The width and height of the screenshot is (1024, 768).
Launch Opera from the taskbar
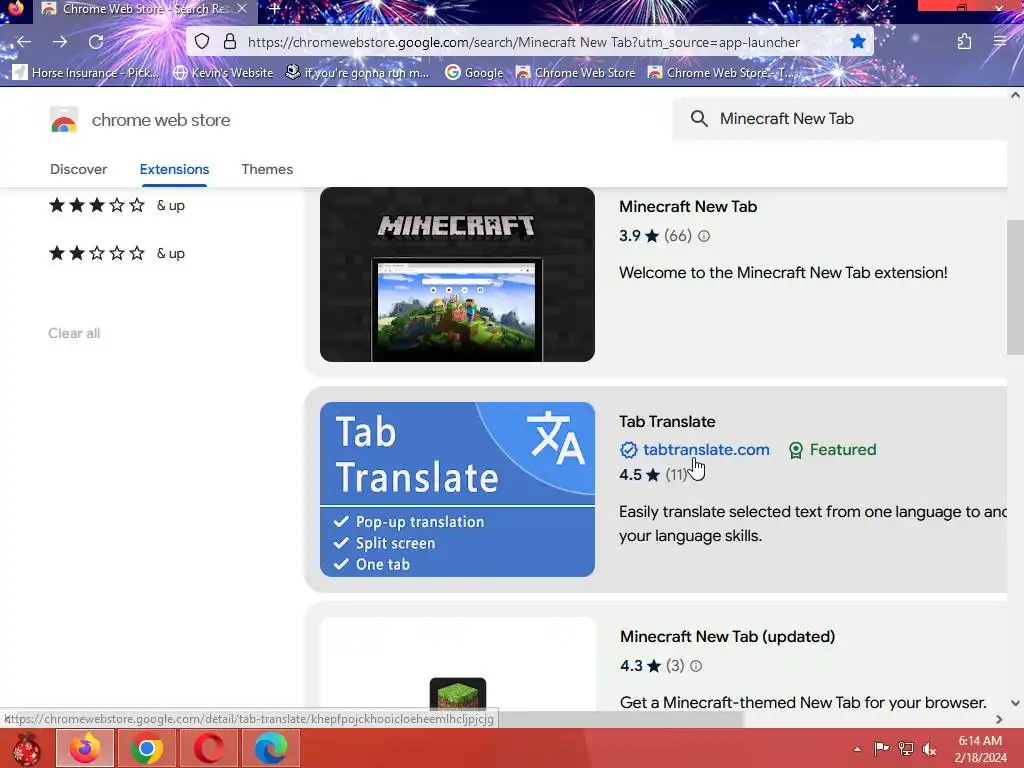tap(209, 748)
